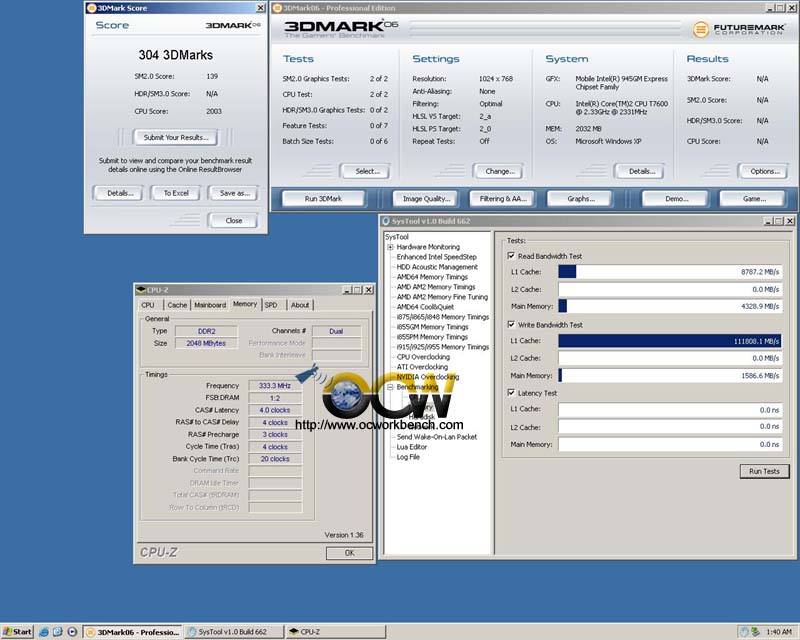
Task: Click Select under Tests
Action: coord(366,171)
